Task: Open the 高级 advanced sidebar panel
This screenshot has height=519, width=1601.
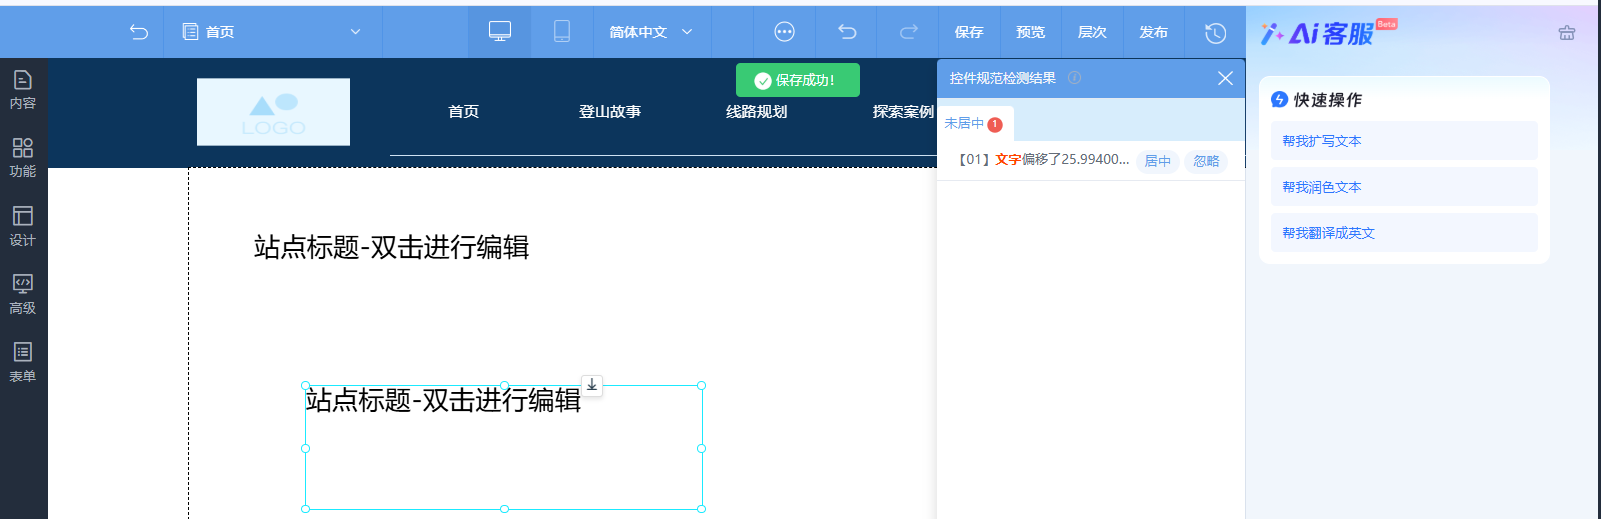Action: (23, 295)
